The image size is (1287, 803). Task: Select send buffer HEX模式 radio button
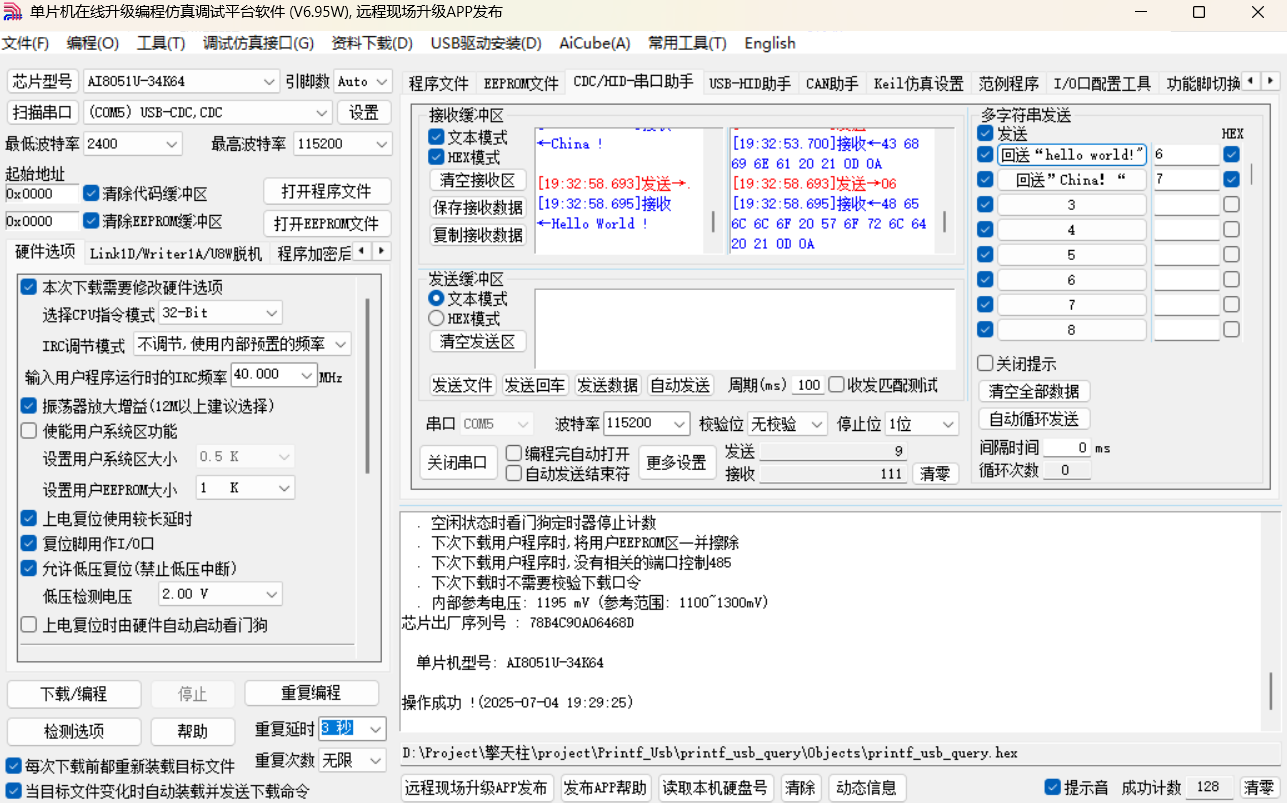pos(436,318)
